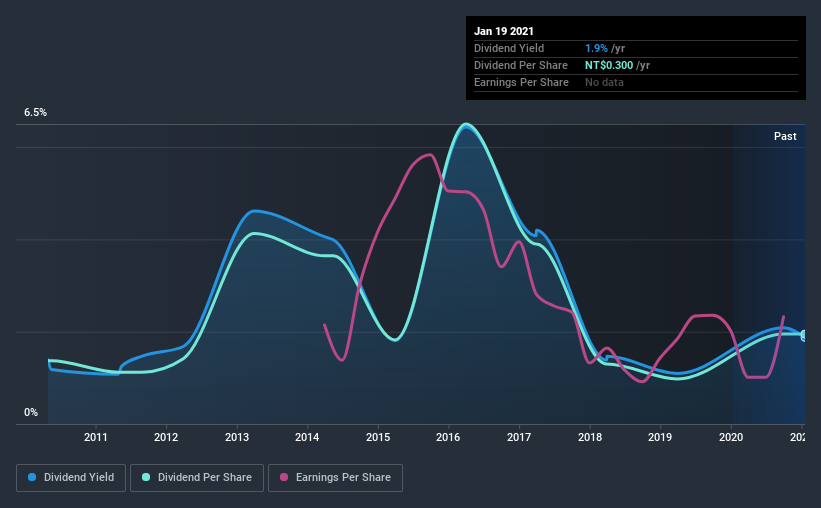This screenshot has height=508, width=821.
Task: Click the 2018 x-axis label
Action: click(590, 437)
